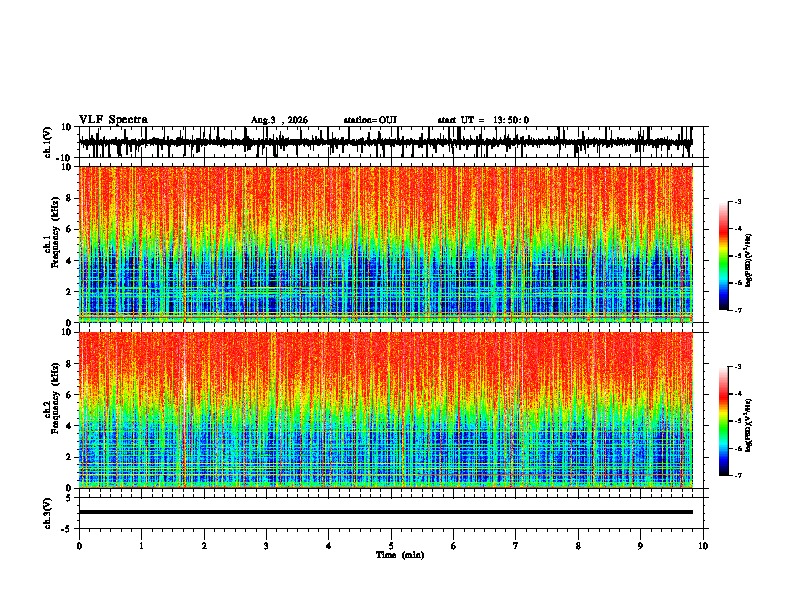Click the '7' tick on the time axis
The width and height of the screenshot is (792, 612).
pyautogui.click(x=516, y=546)
